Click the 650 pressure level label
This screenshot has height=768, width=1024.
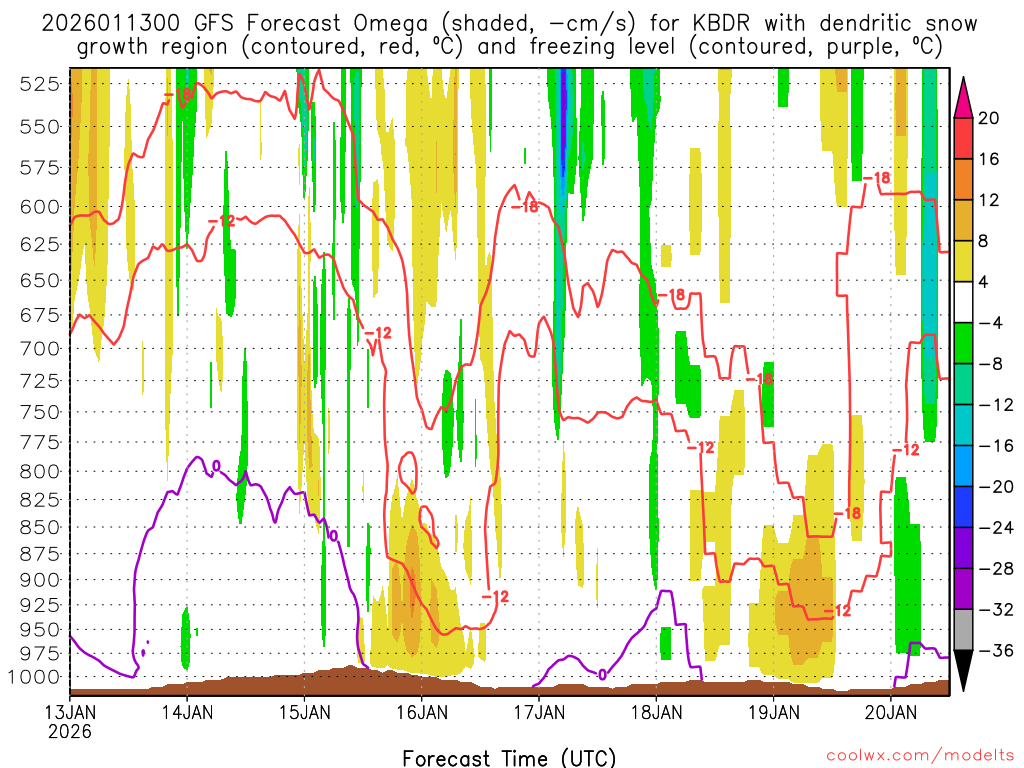pyautogui.click(x=39, y=280)
